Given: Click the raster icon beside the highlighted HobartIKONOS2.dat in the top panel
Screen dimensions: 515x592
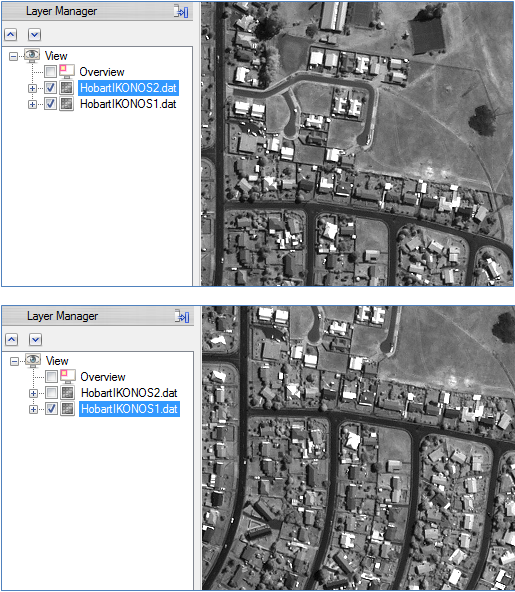Looking at the screenshot, I should click(67, 88).
